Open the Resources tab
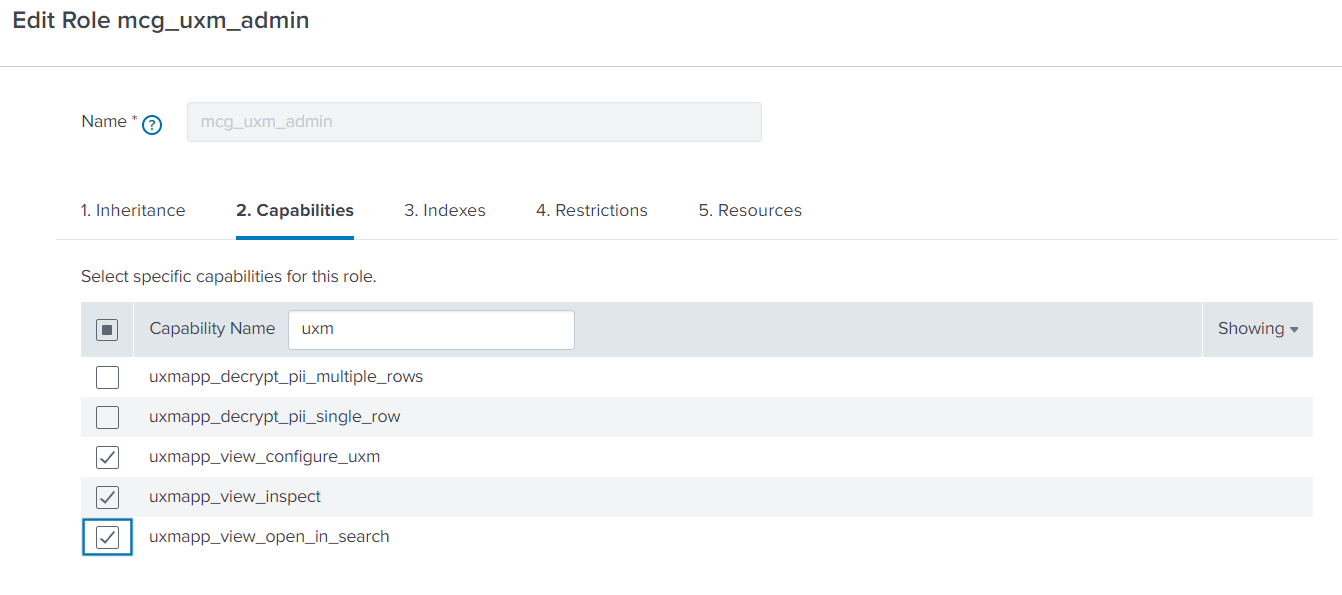This screenshot has height=595, width=1342. tap(750, 210)
